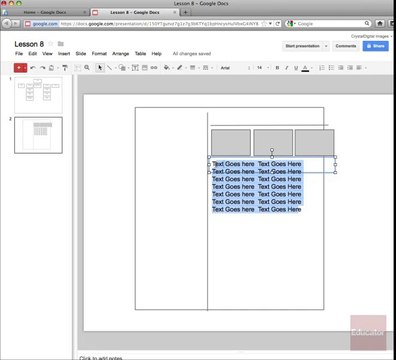Open the new slide layout dropdown arrow
Viewport: 396px width, 360px height.
(25, 68)
